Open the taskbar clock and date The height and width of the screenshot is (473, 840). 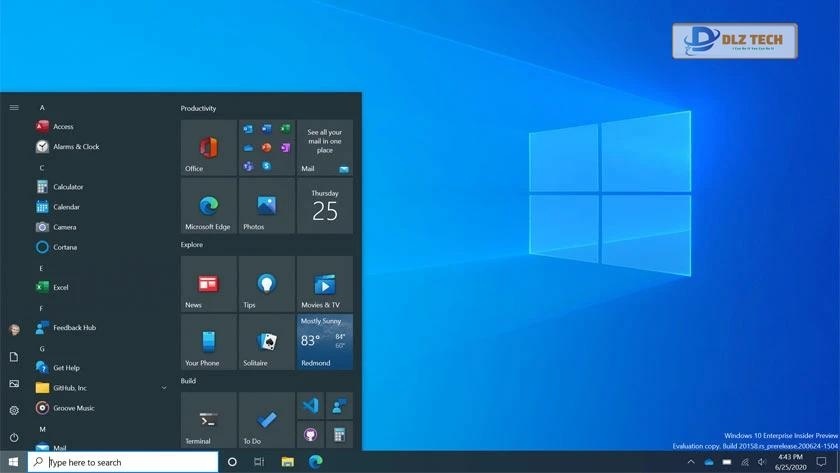pyautogui.click(x=790, y=462)
